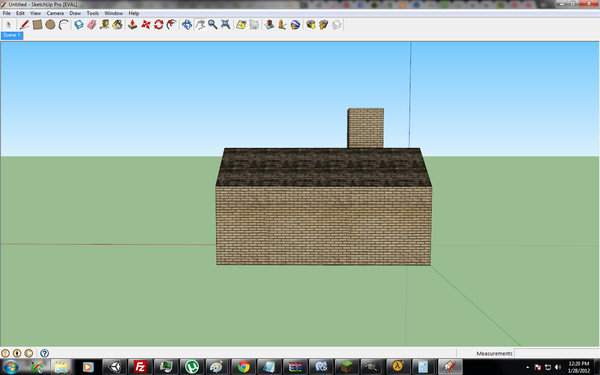Open FileZilla from the taskbar

point(140,367)
